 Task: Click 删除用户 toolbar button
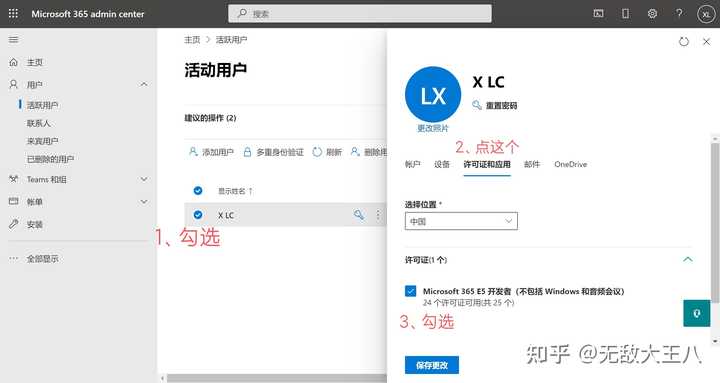(369, 152)
